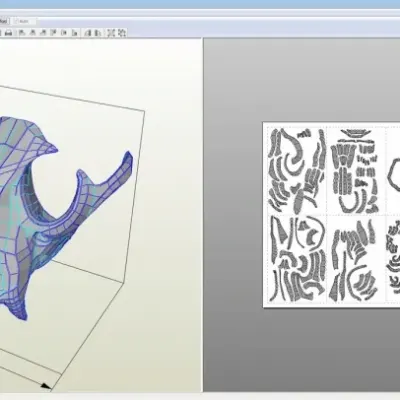Click the toolbar icon right after the printer

coord(22,33)
